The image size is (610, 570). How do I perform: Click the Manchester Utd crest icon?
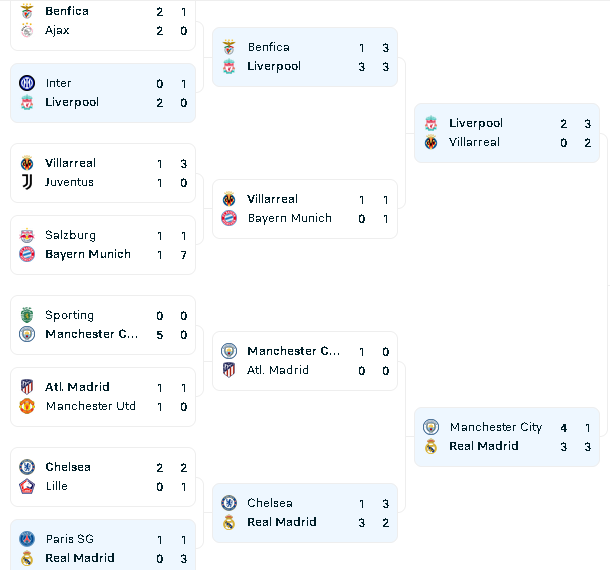(x=27, y=406)
